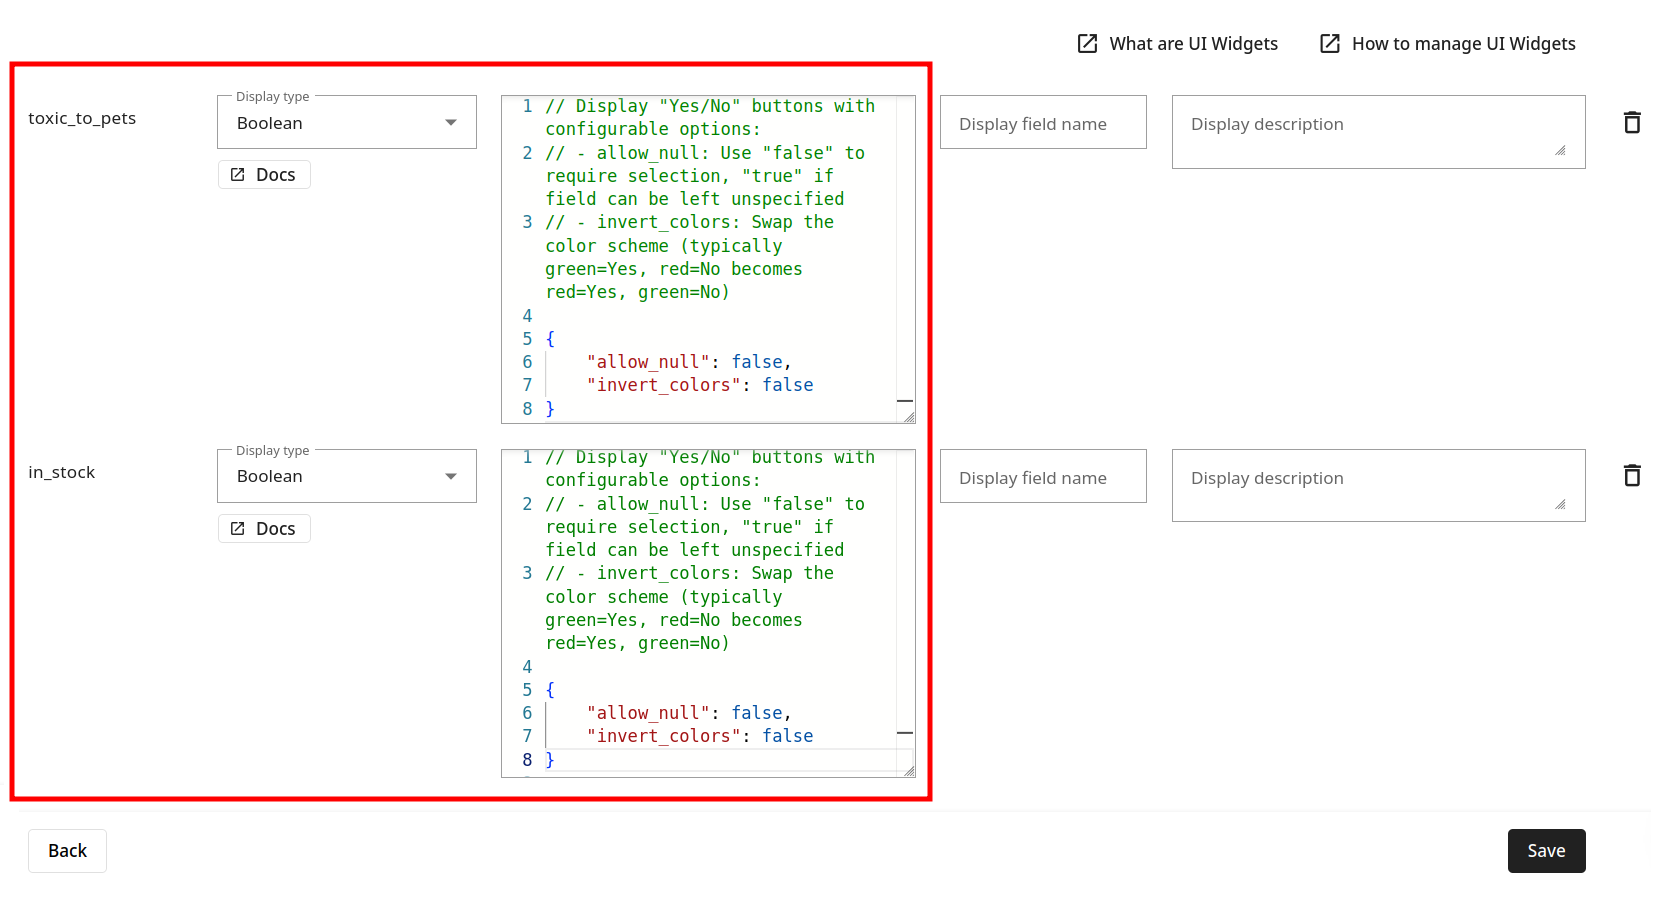Grab resize handle of in_stock code editor
Viewport: 1665px width, 897px height.
(x=909, y=771)
